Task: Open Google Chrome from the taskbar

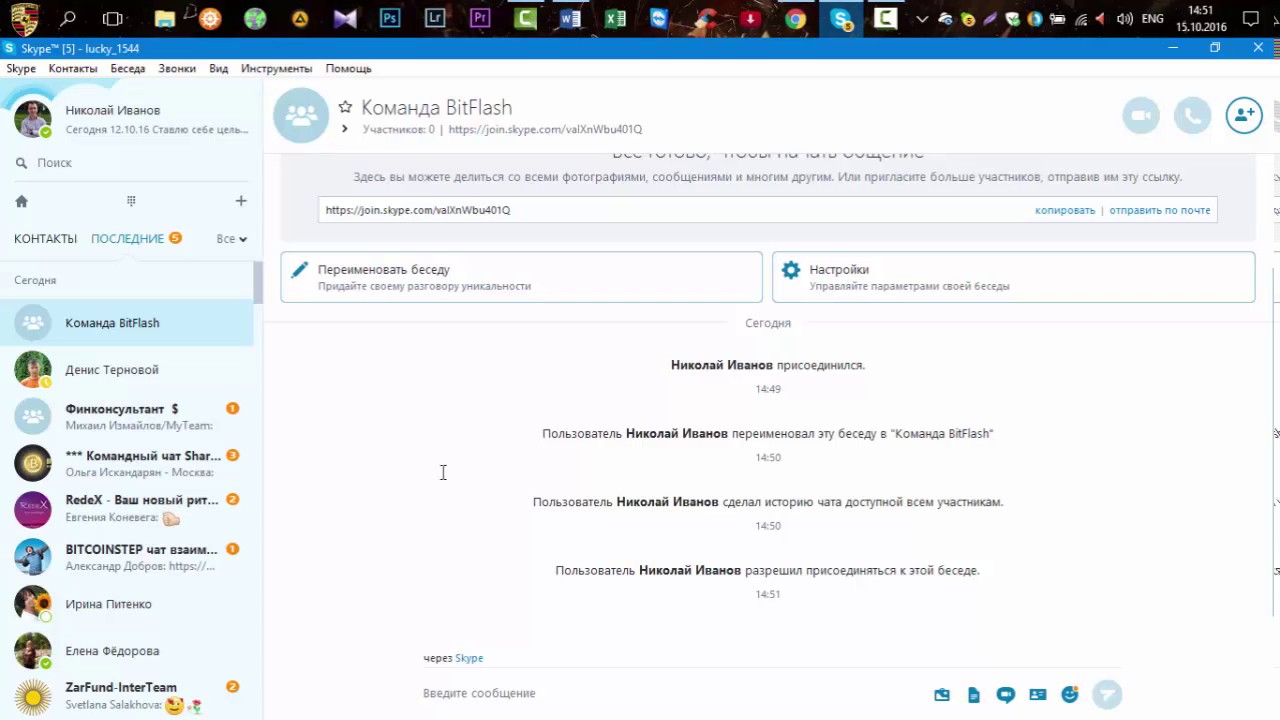Action: point(795,18)
